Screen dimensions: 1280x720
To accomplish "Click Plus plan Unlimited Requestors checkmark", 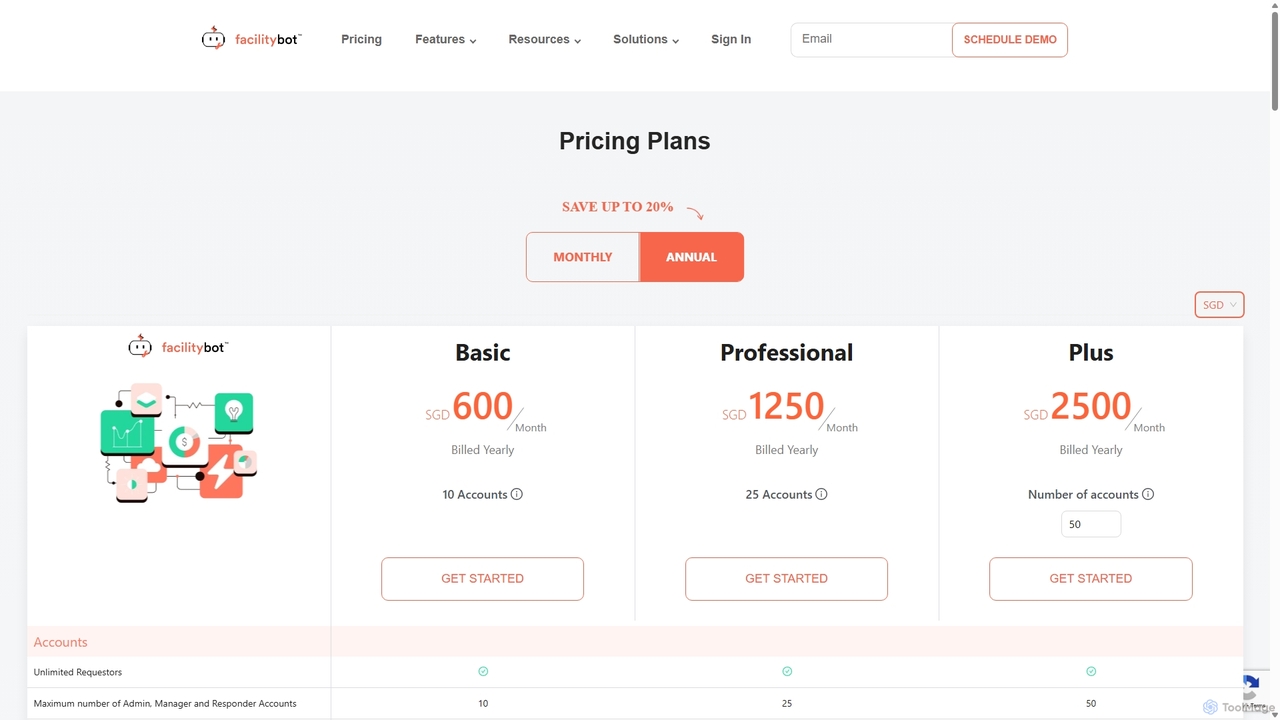I will [1091, 672].
